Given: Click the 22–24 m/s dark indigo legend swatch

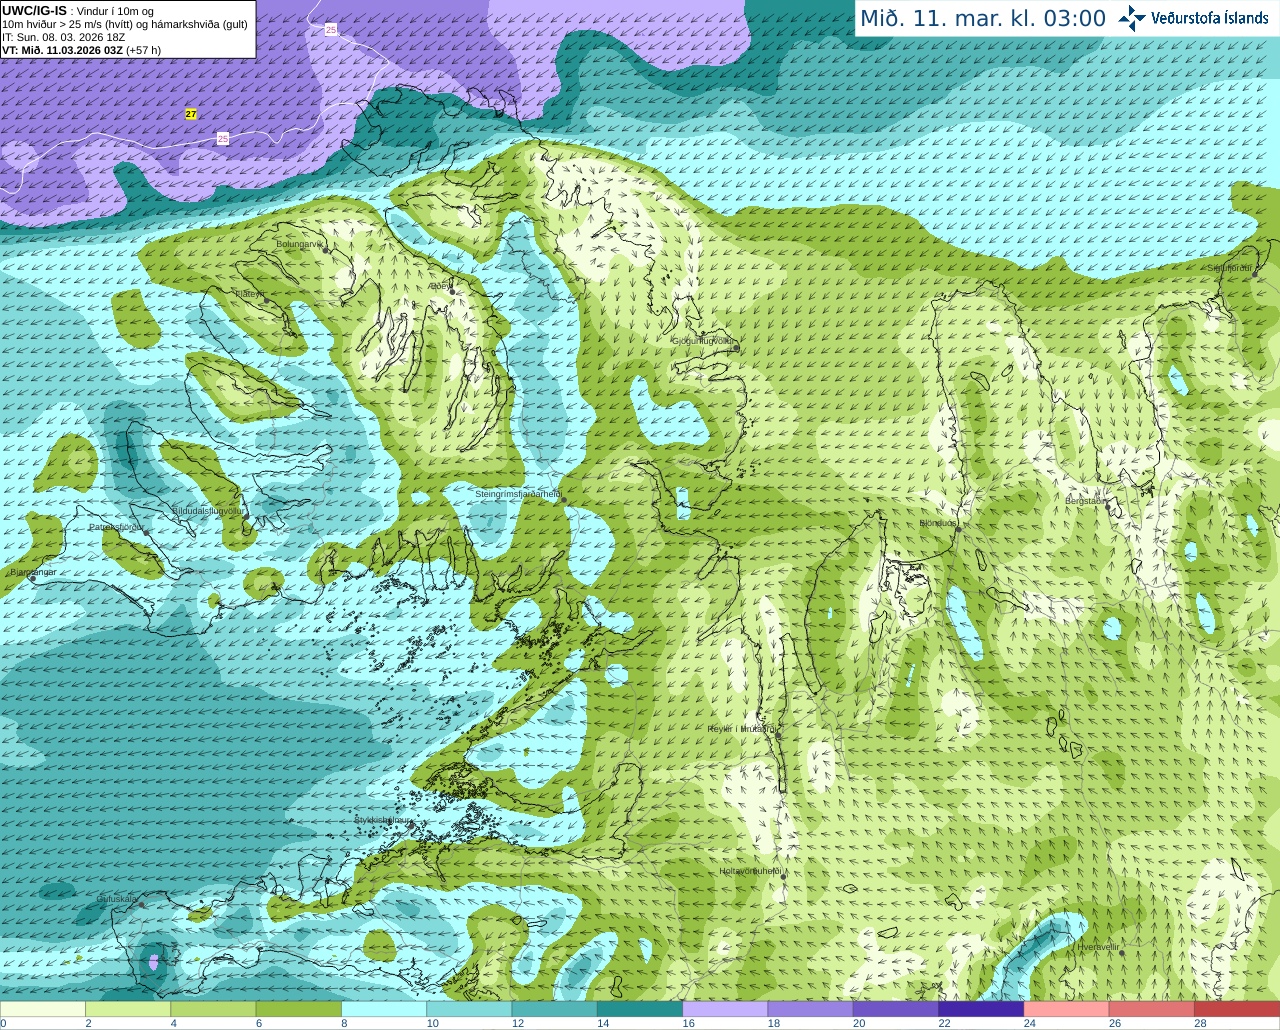Looking at the screenshot, I should (x=981, y=1009).
